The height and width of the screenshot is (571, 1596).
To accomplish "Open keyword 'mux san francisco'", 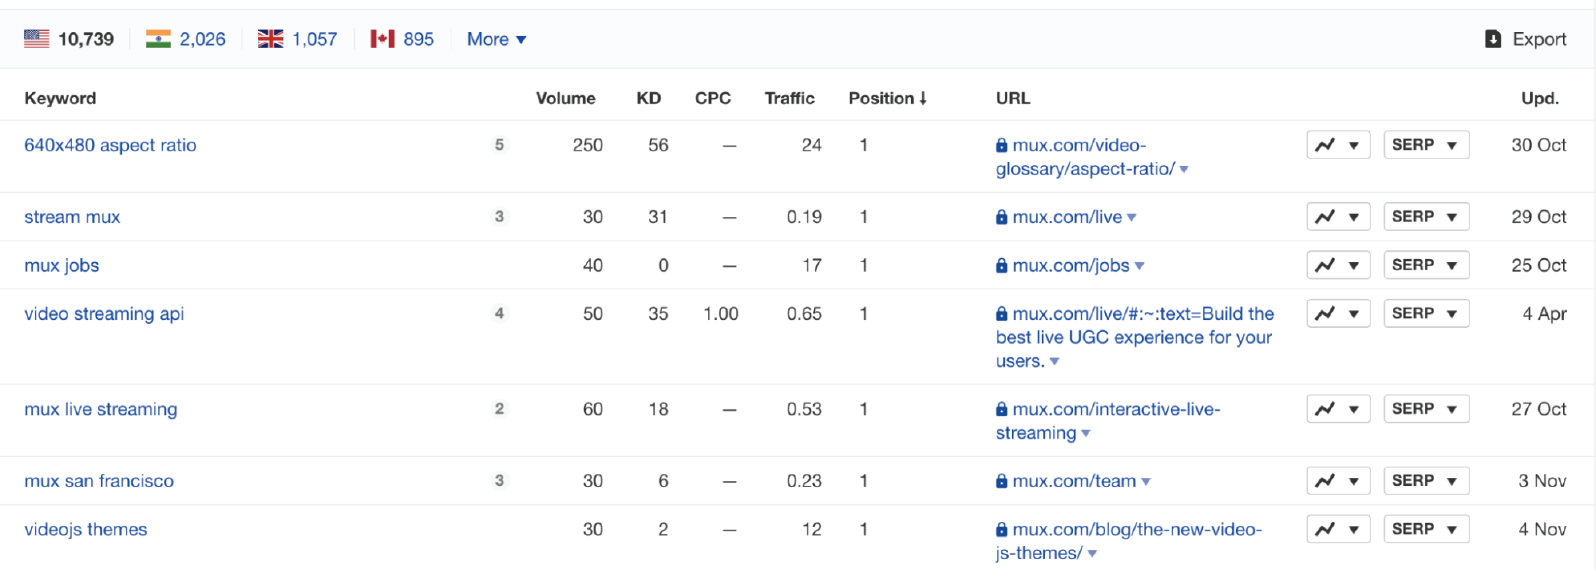I will [x=99, y=481].
